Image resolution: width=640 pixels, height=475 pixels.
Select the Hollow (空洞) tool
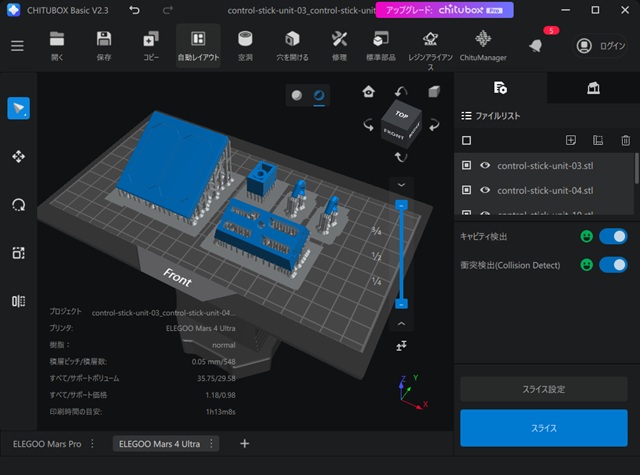[245, 46]
